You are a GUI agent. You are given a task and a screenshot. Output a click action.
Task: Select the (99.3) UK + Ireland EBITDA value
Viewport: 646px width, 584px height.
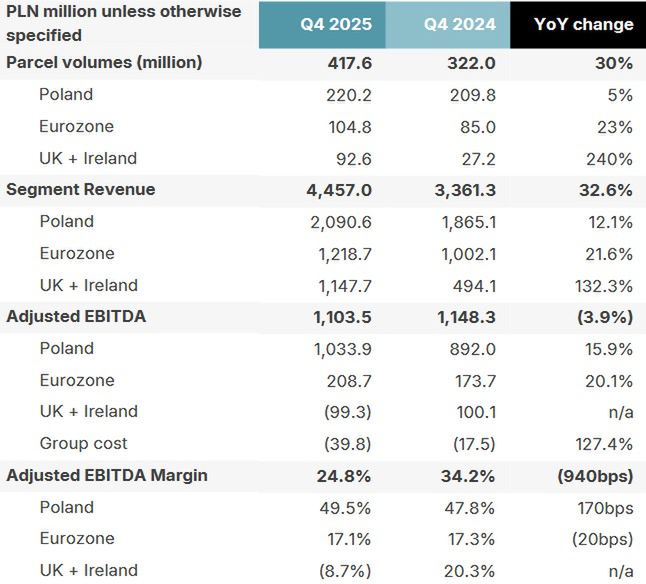click(x=349, y=412)
